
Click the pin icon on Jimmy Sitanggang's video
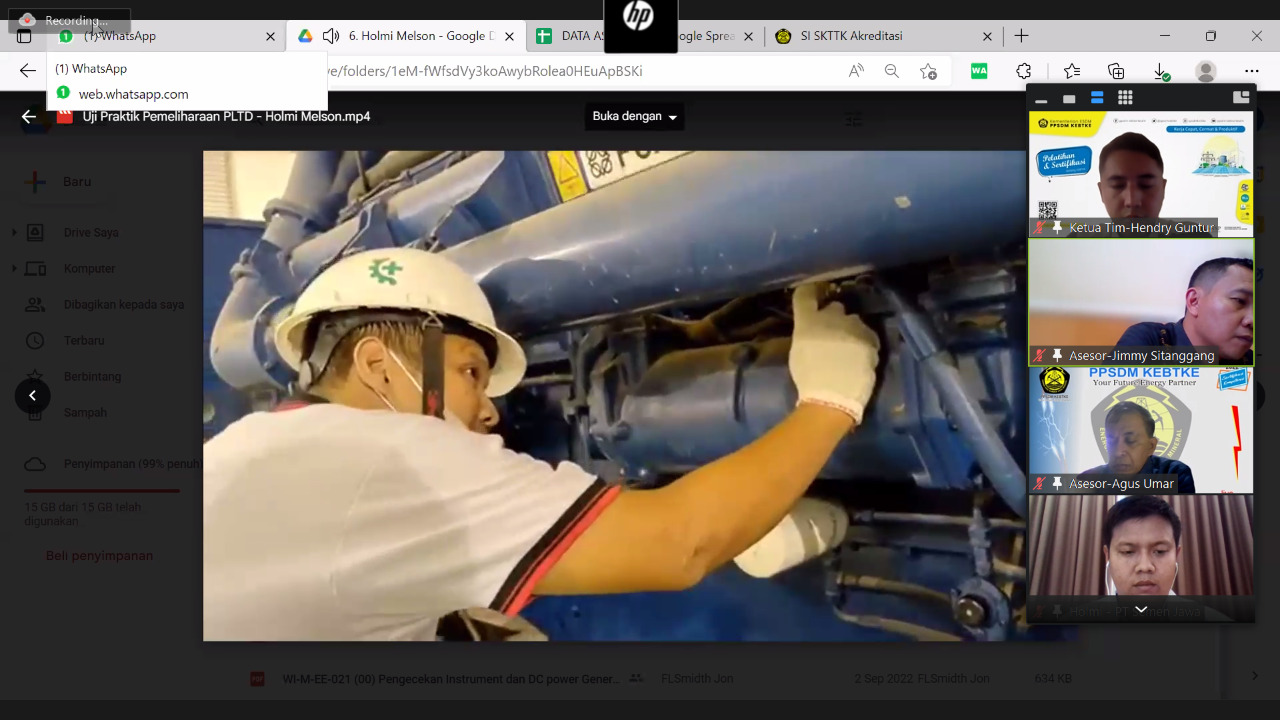[1057, 356]
